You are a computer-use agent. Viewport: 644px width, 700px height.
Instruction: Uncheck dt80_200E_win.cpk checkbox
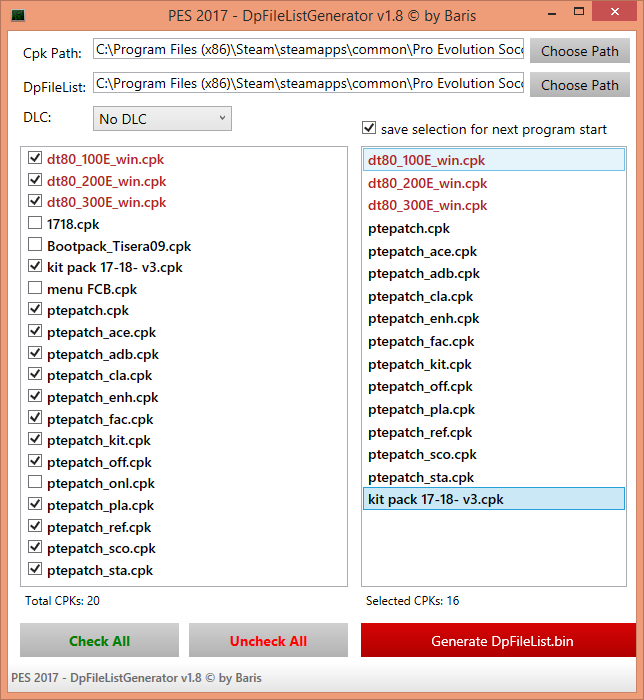click(x=35, y=179)
